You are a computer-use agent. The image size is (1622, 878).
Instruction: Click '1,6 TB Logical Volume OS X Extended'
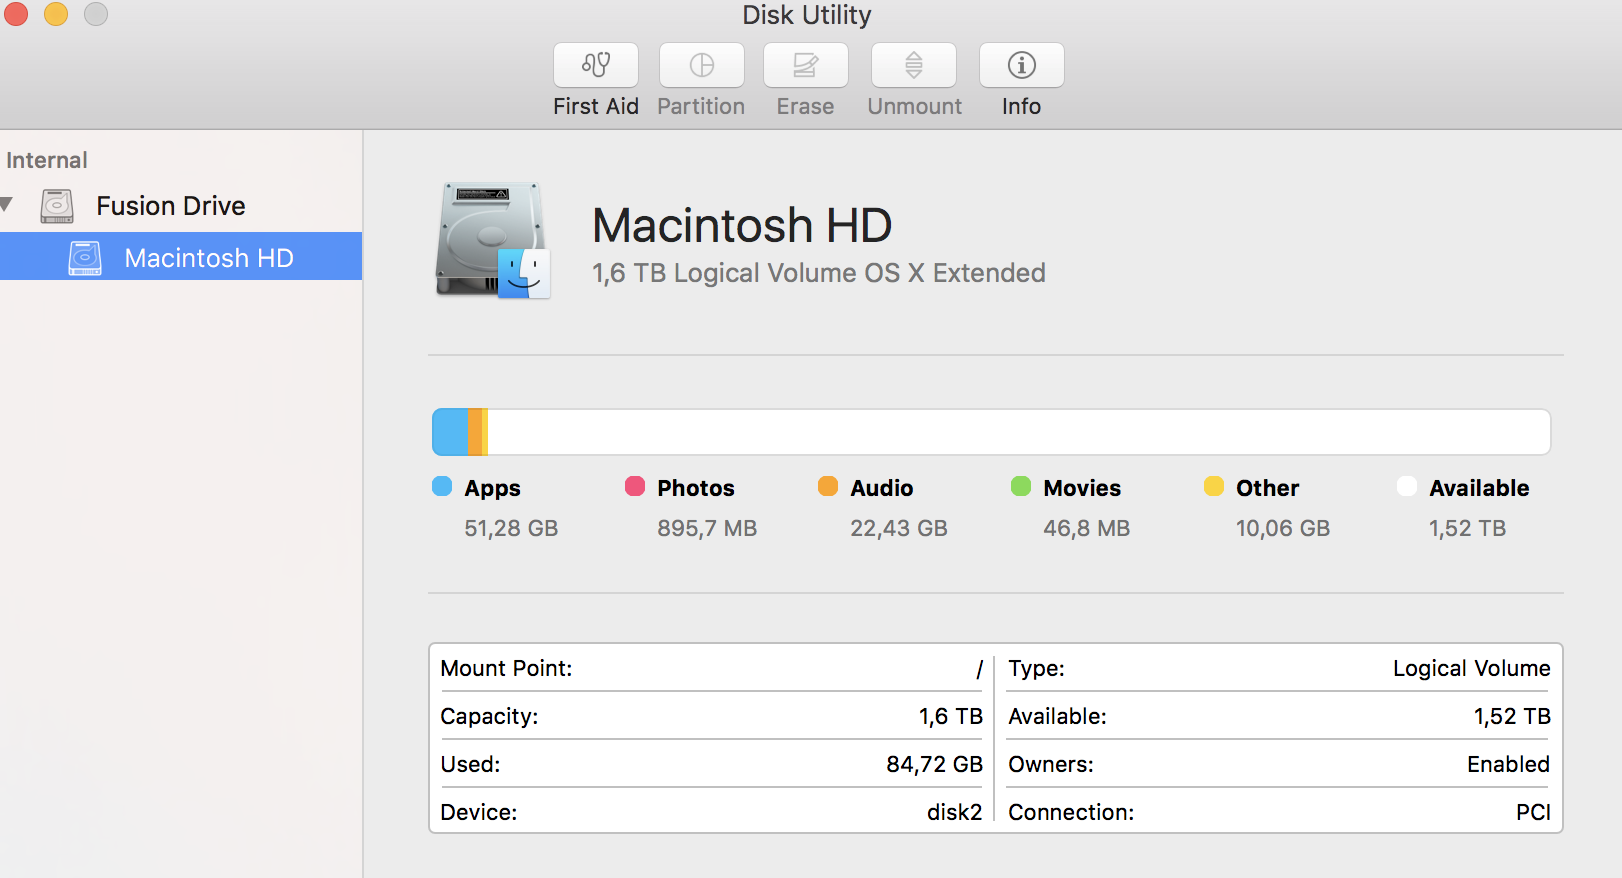819,273
